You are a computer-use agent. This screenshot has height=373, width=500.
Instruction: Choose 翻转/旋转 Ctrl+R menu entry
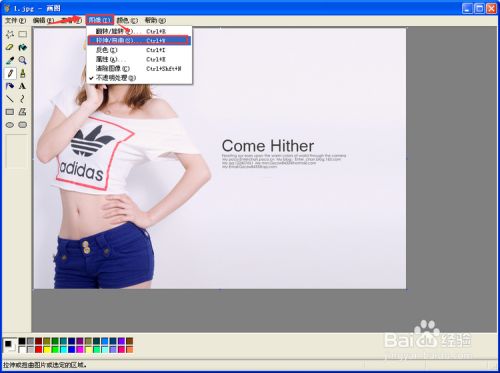[139, 31]
